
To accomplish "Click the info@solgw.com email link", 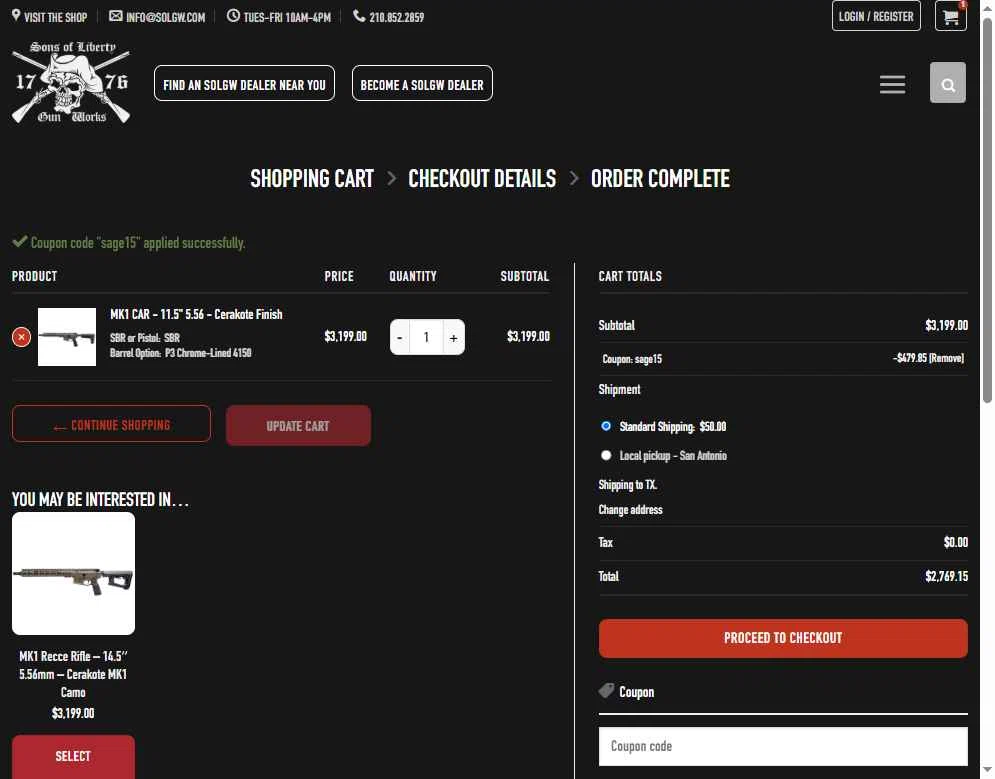I will pyautogui.click(x=157, y=16).
